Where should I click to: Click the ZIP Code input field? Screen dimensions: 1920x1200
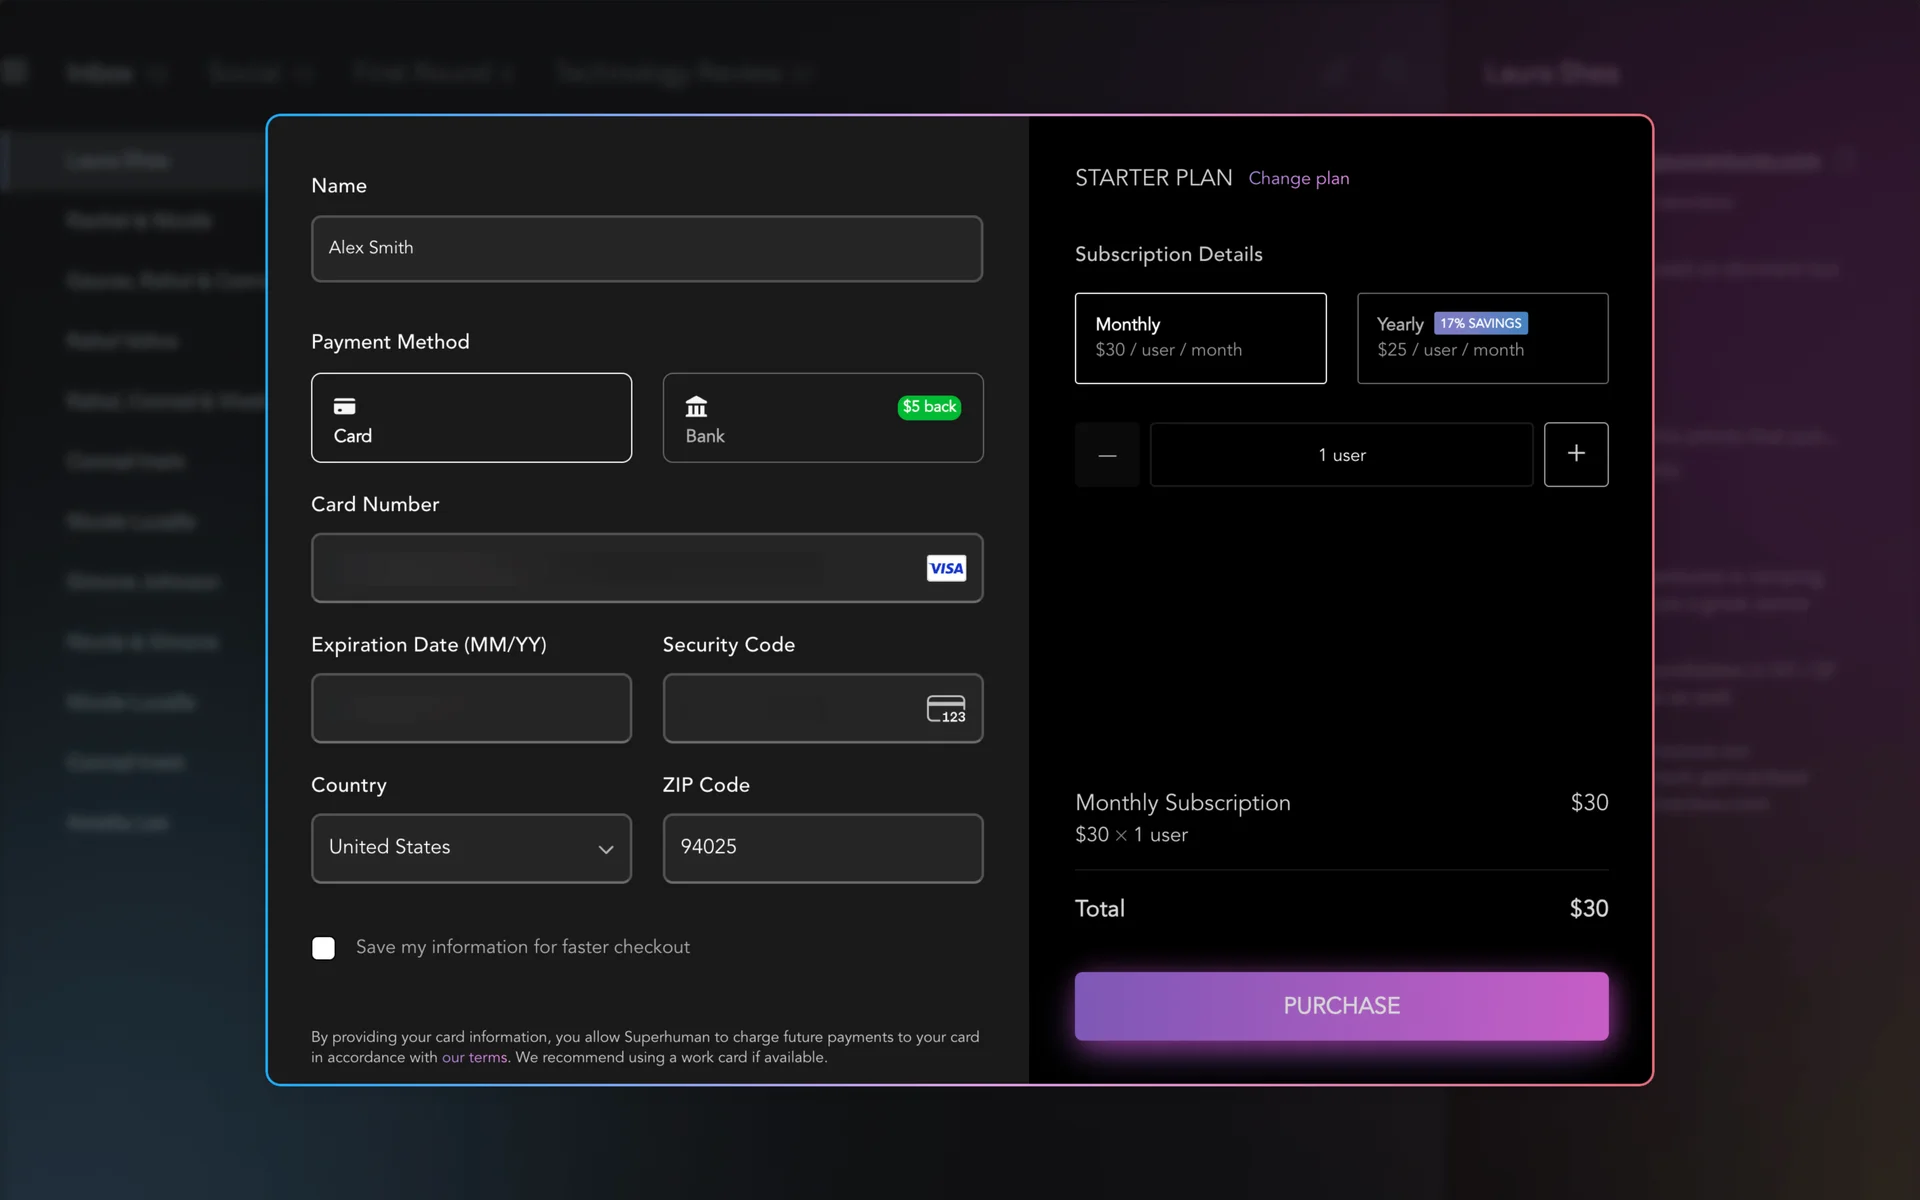coord(822,848)
